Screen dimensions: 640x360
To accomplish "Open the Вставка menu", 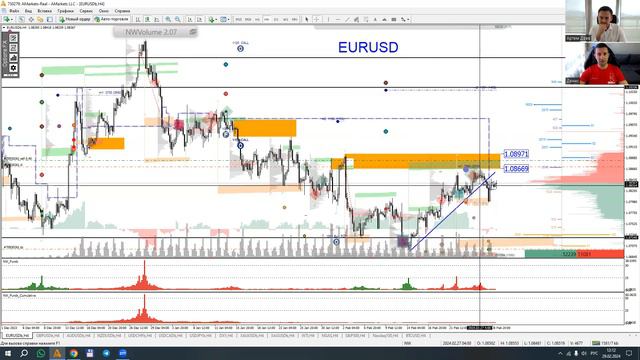I will pos(44,11).
